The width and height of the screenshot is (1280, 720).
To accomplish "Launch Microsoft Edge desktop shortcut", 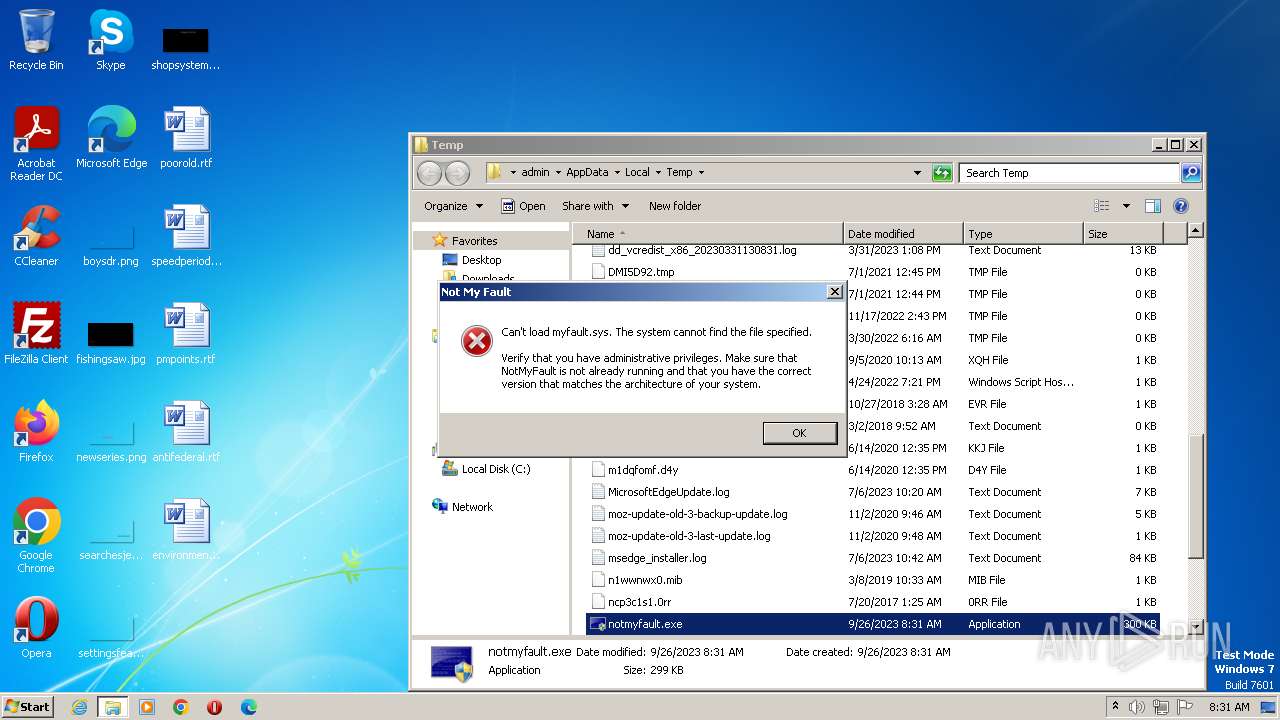I will (x=111, y=138).
